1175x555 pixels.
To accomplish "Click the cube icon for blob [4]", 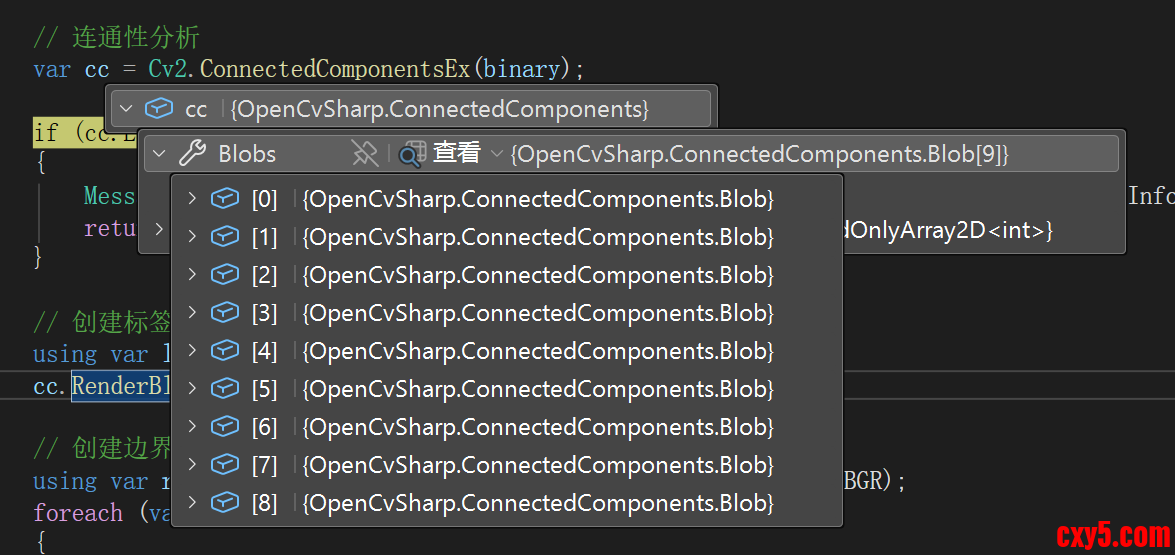I will point(225,351).
